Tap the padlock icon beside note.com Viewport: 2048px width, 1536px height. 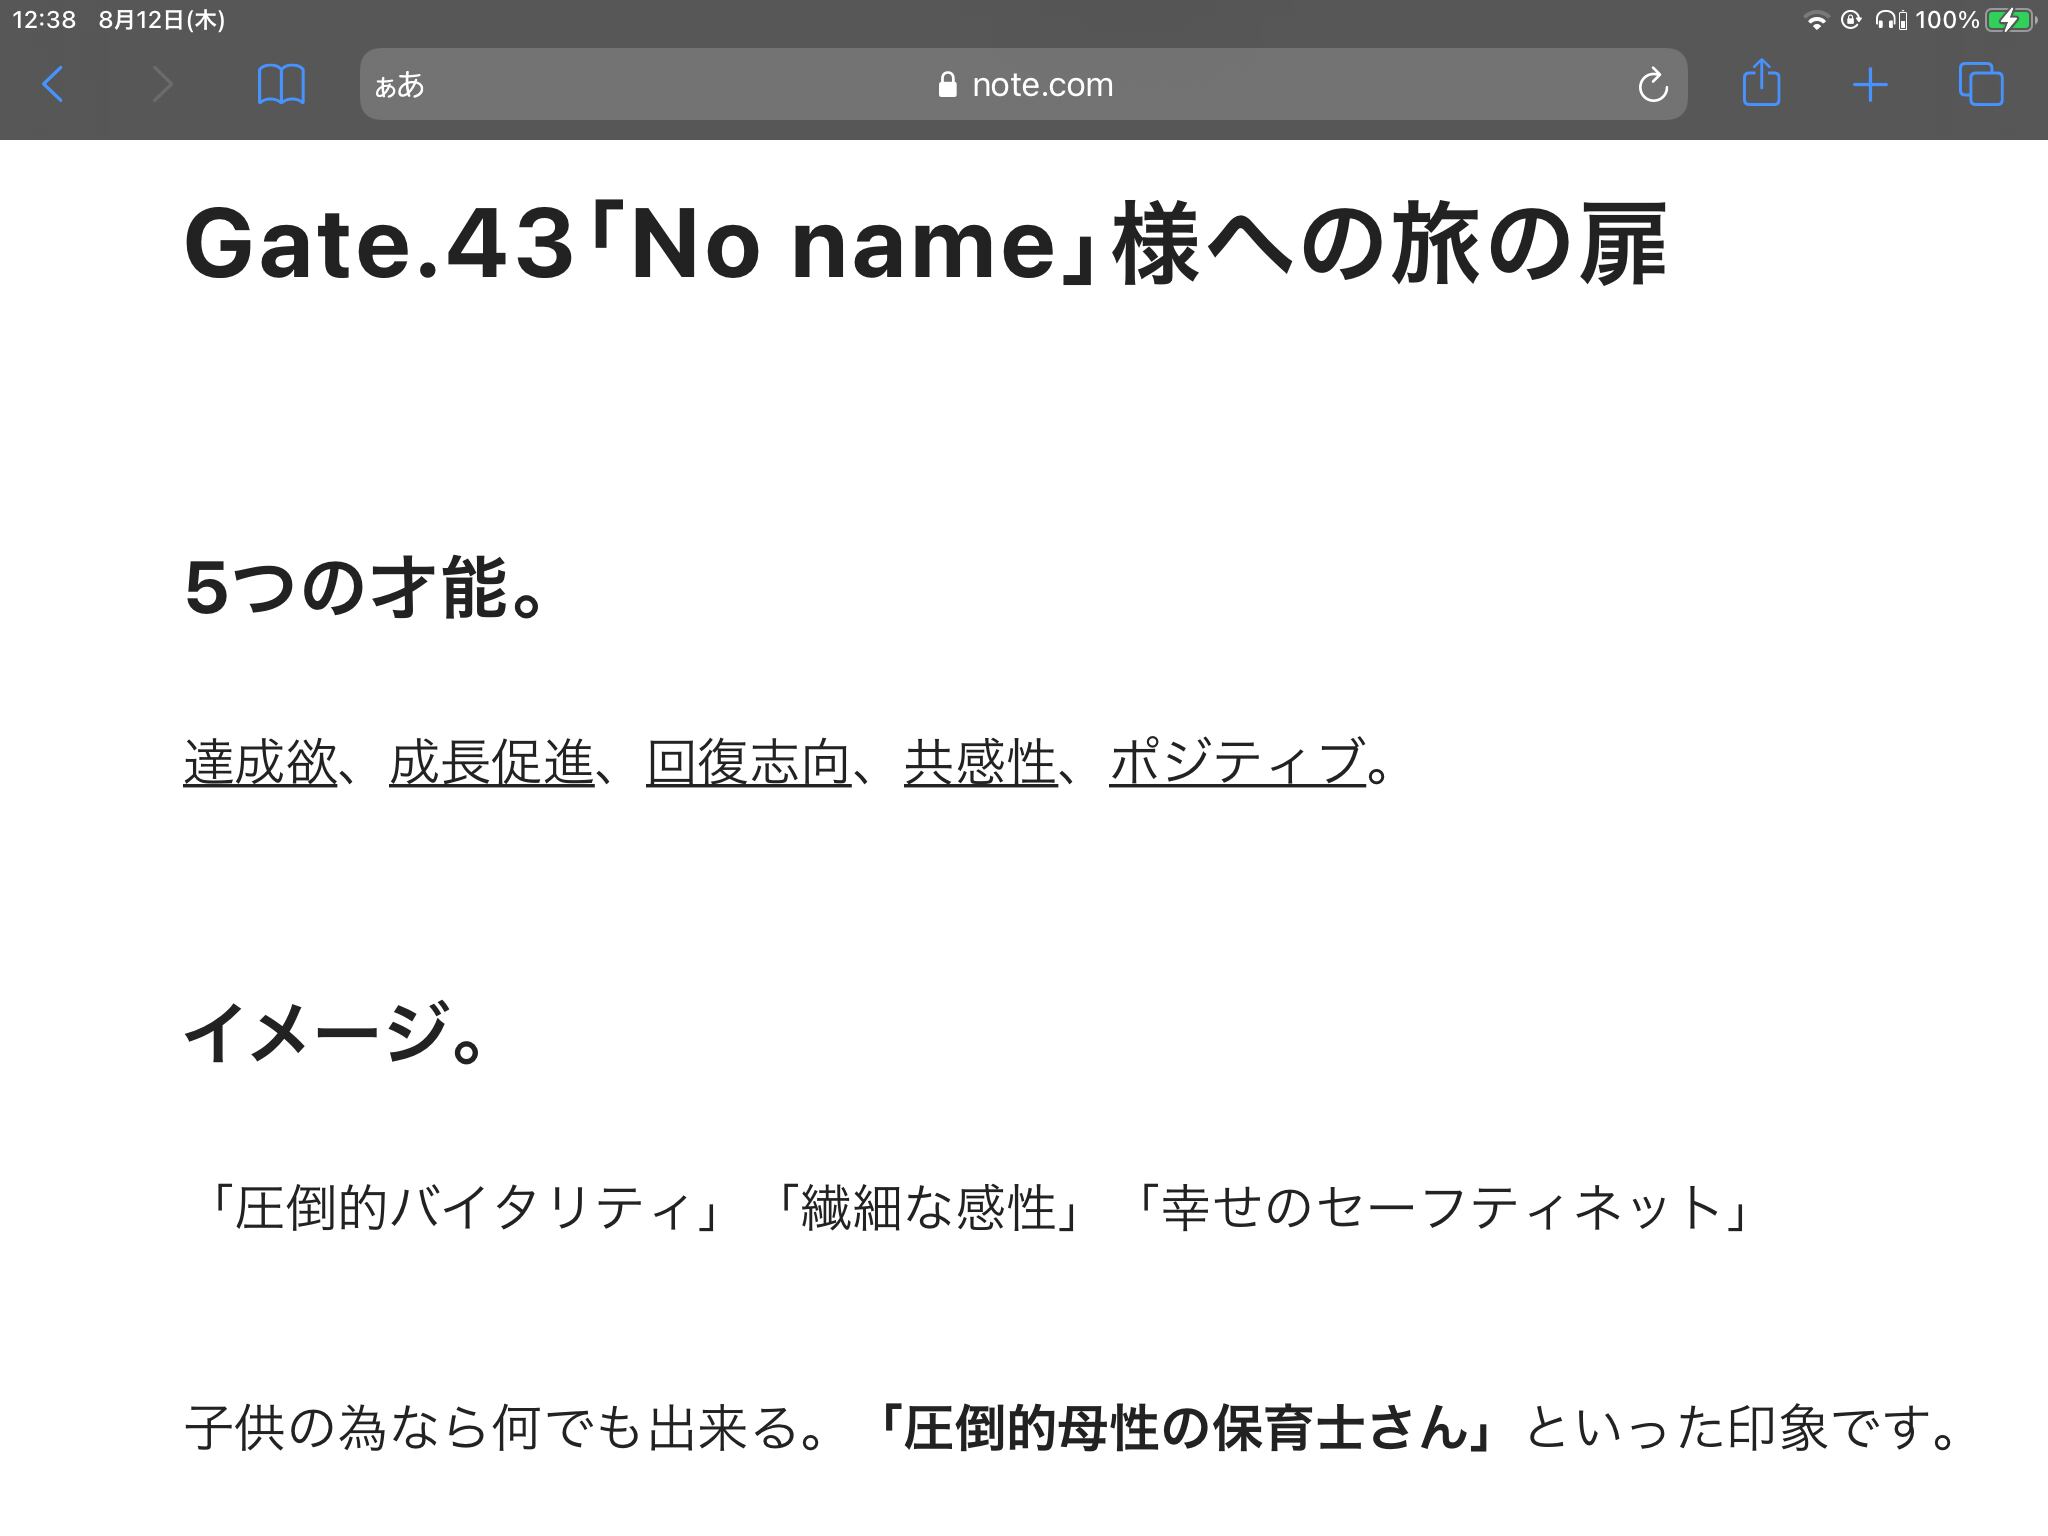coord(947,85)
